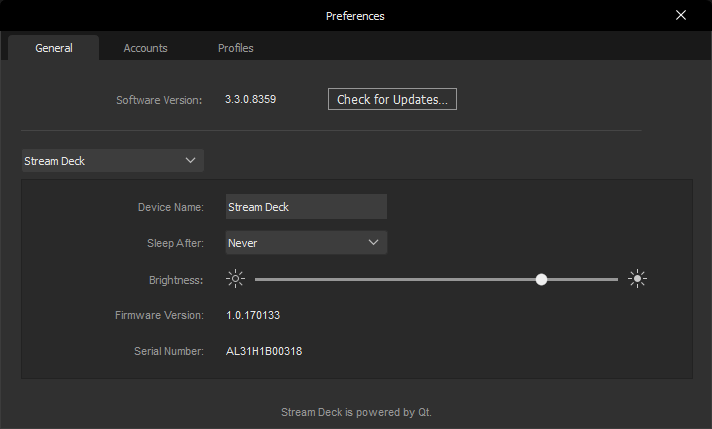
Task: Open the Accounts tab
Action: pyautogui.click(x=145, y=48)
